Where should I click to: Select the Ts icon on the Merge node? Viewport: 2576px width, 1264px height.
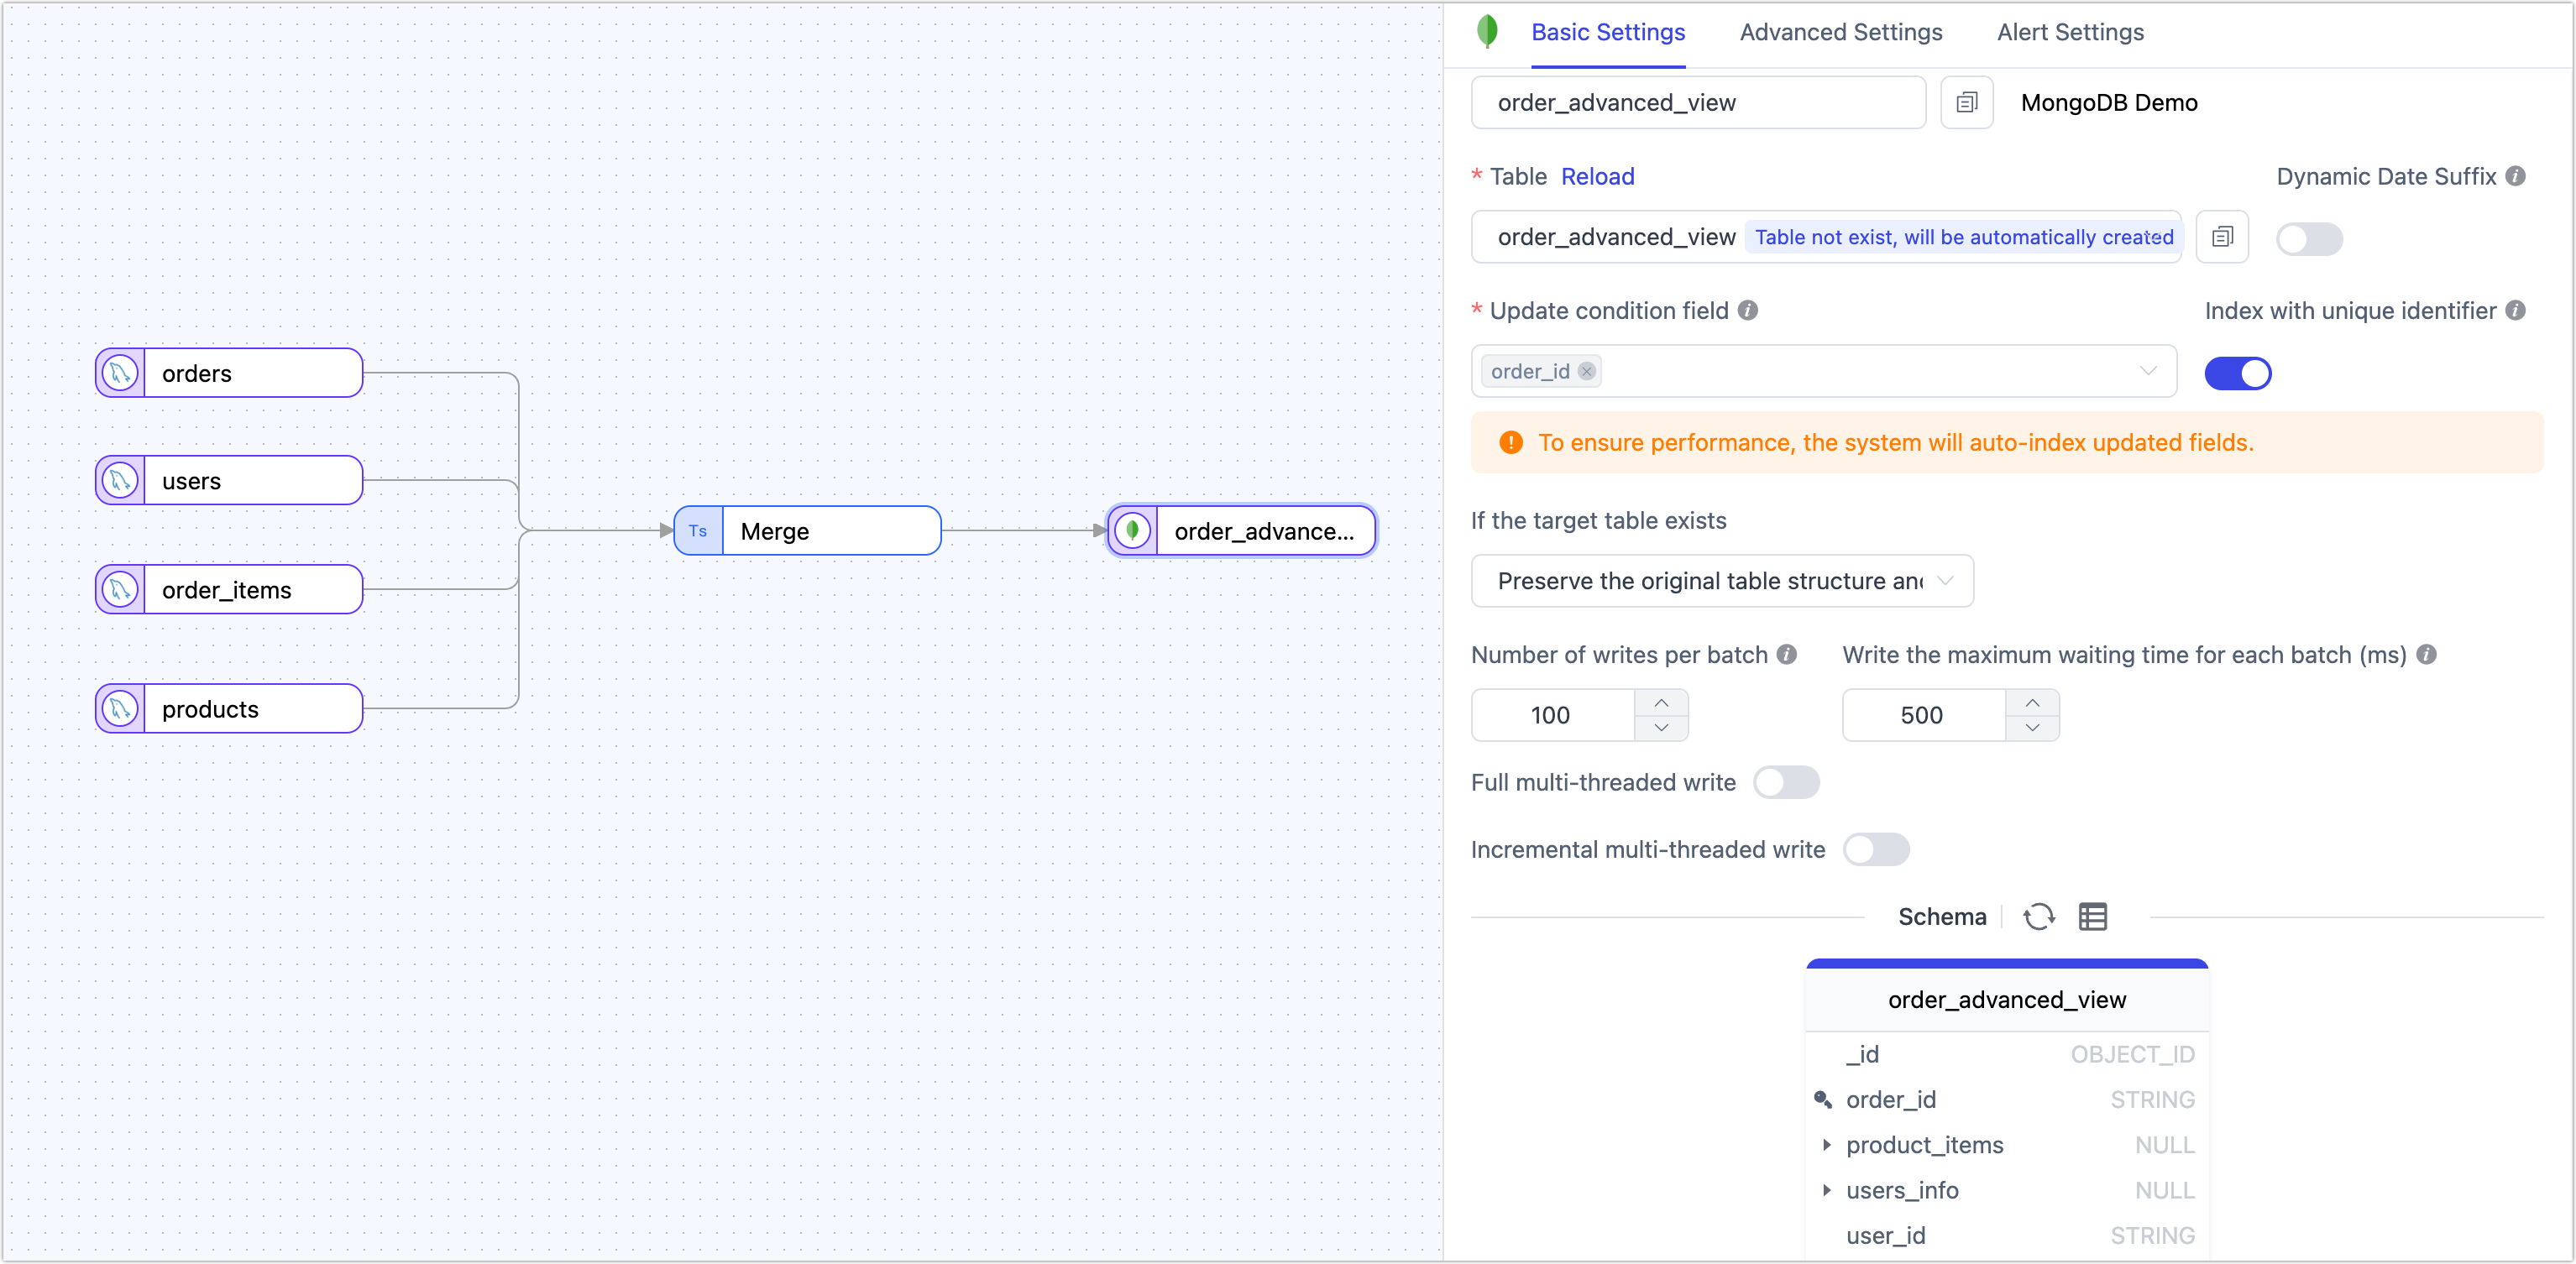click(698, 531)
